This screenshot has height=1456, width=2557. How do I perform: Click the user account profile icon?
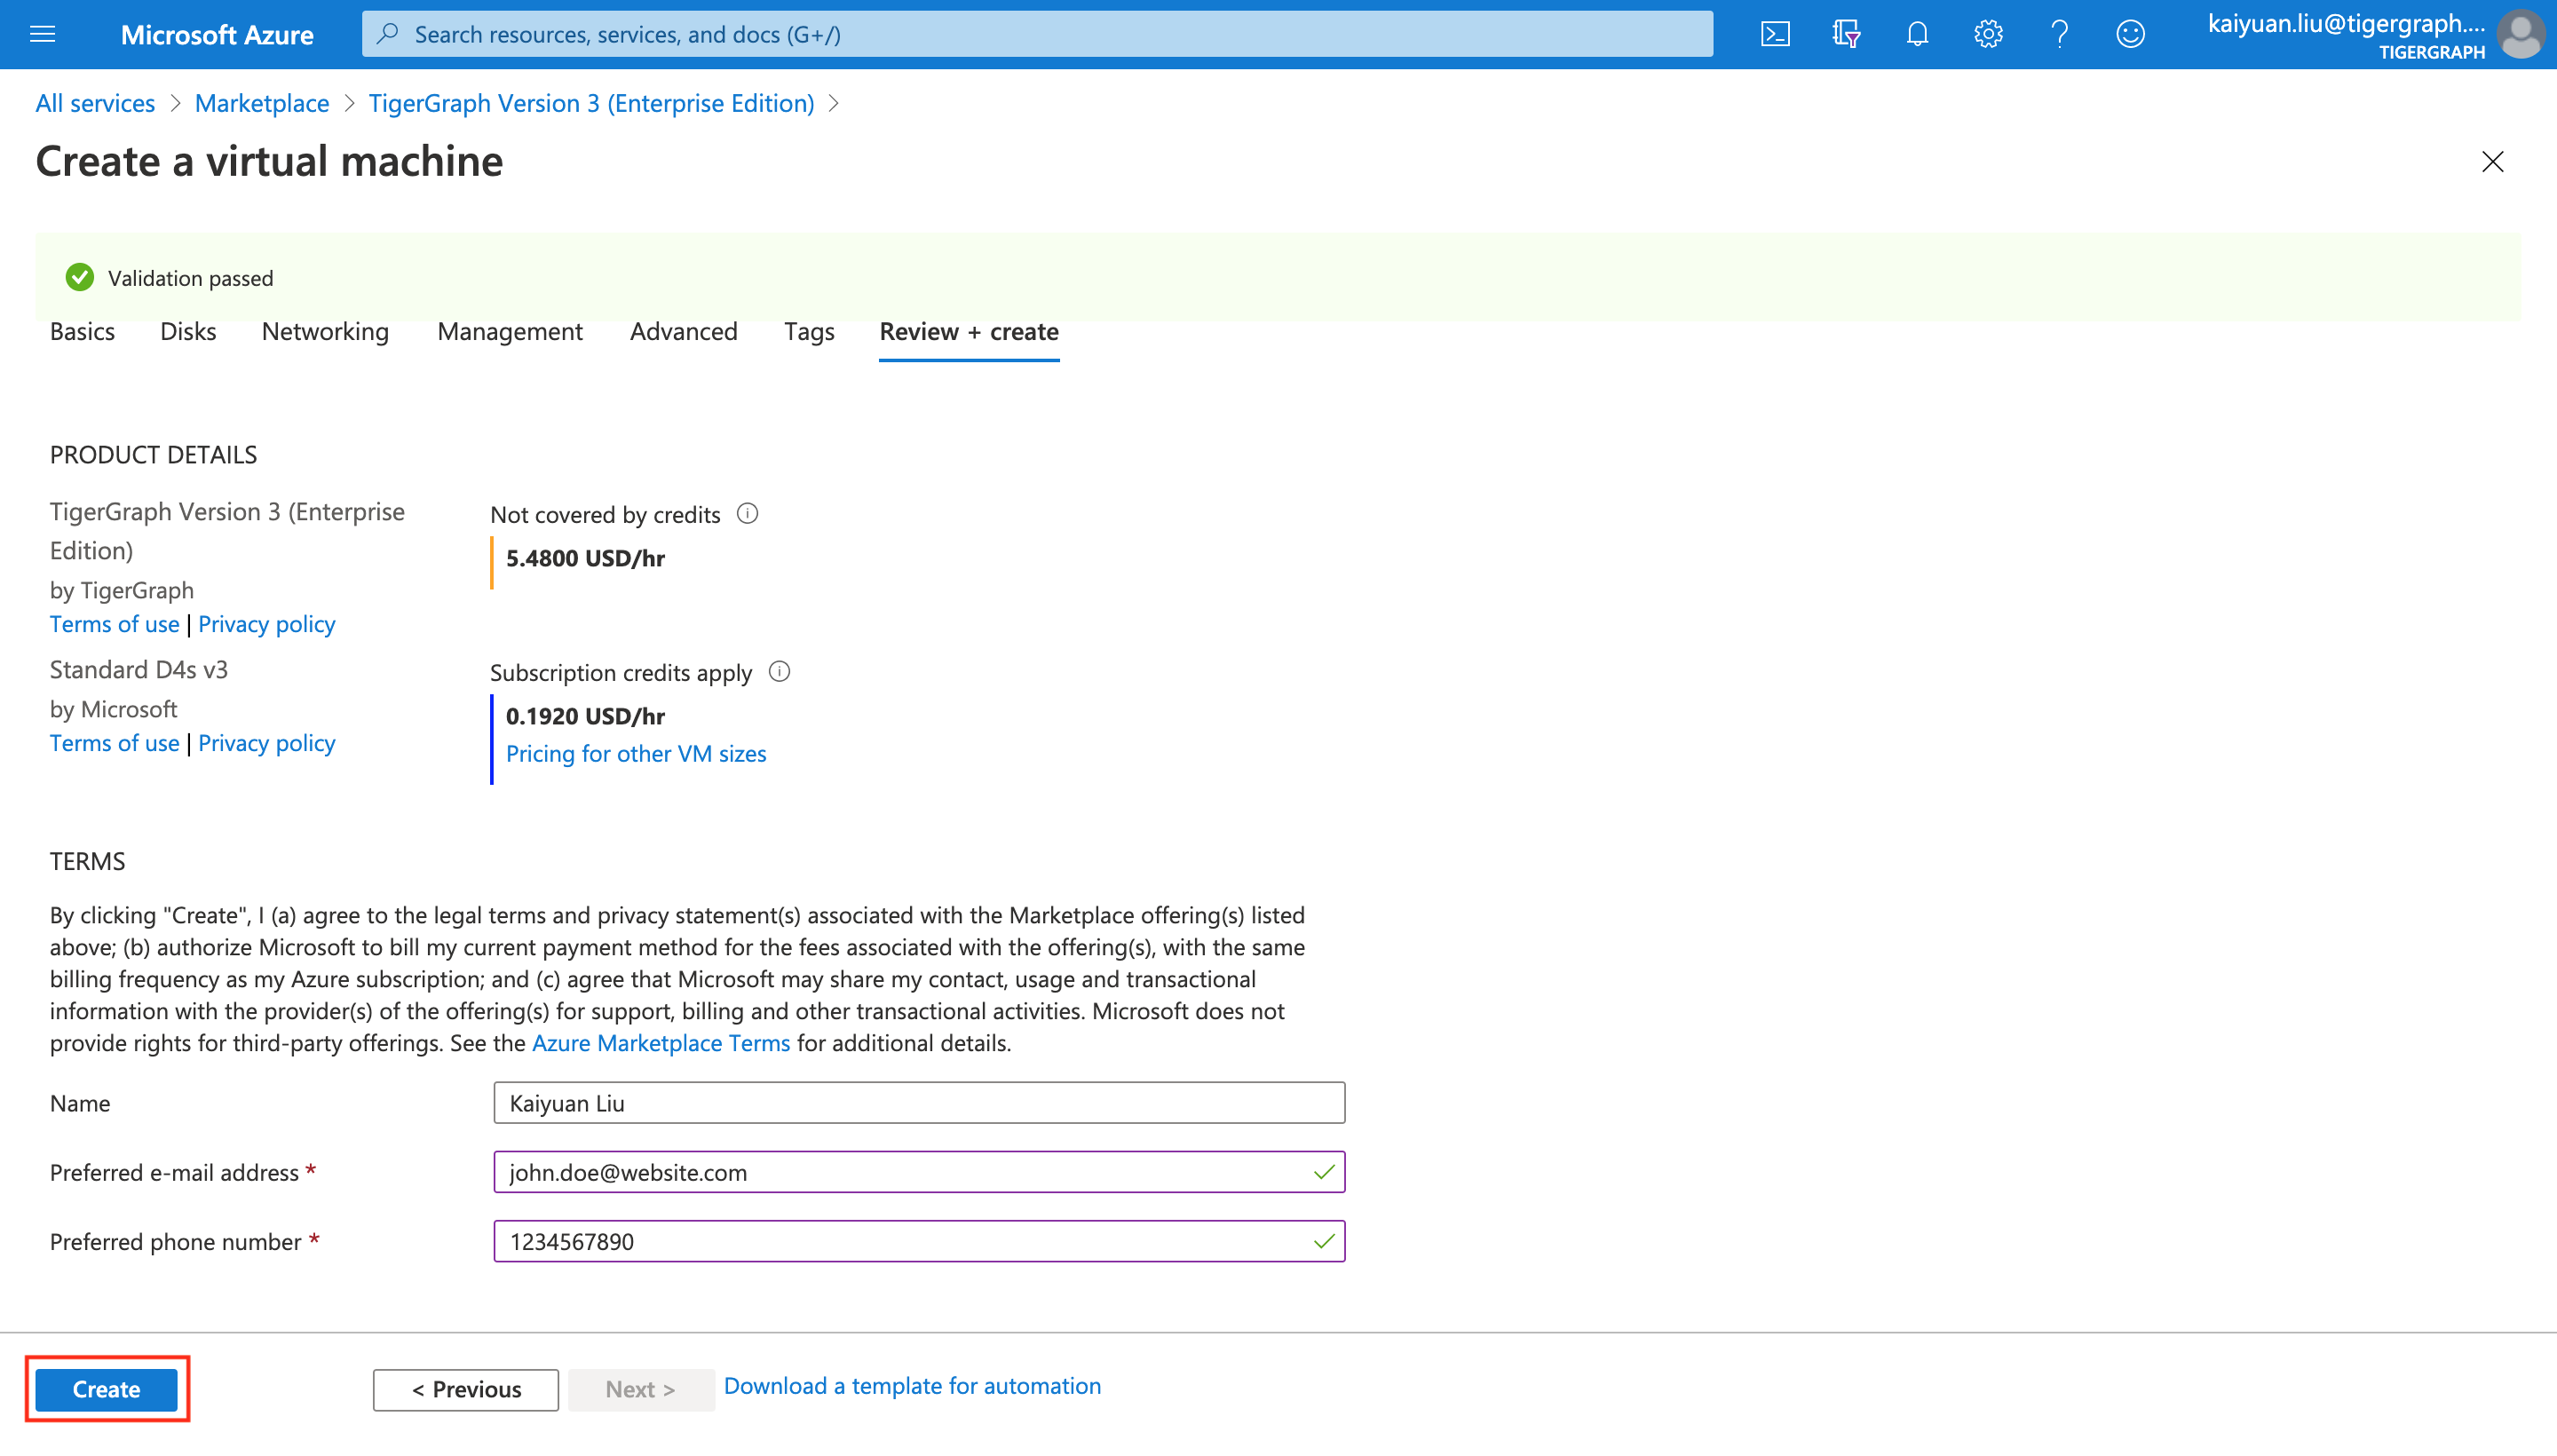(x=2521, y=34)
